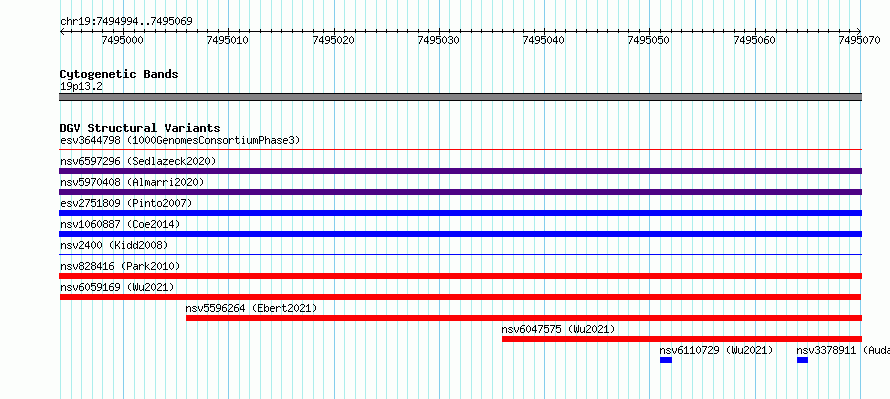
Task: Click ruler position 7495070
Action: tap(859, 40)
